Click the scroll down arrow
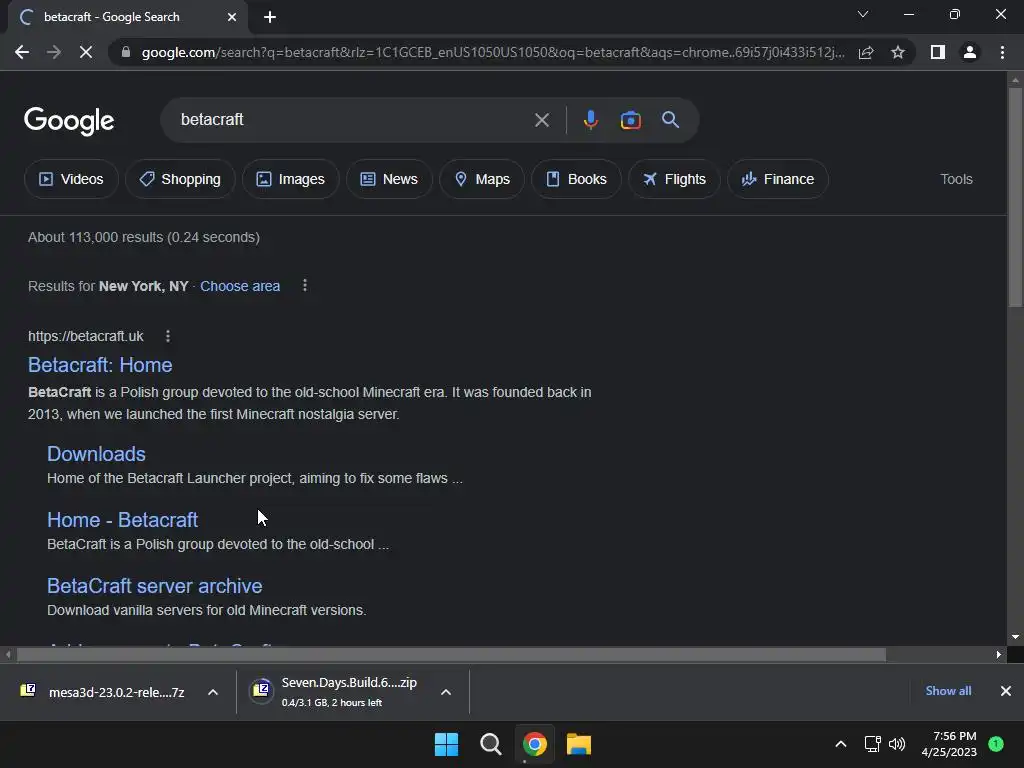Screen dimensions: 1024x768 1015,637
